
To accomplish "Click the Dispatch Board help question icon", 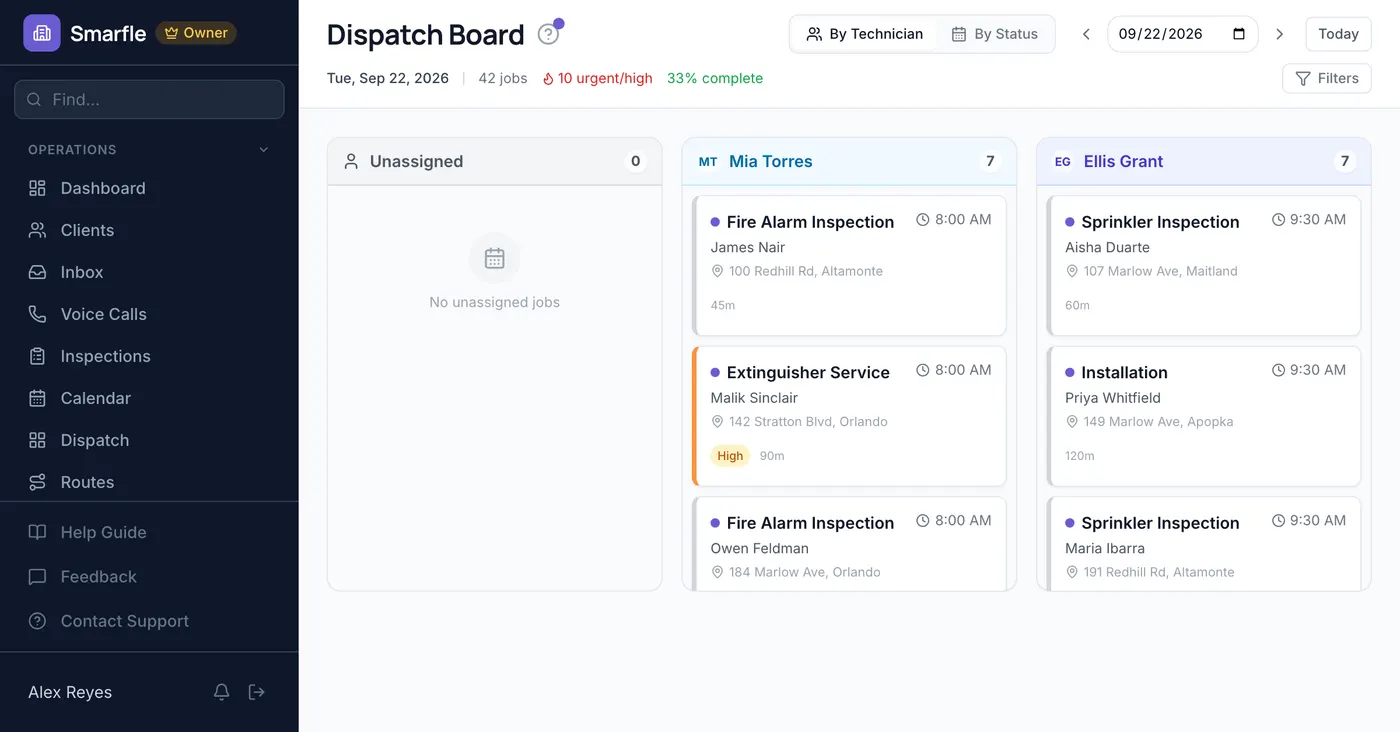I will click(x=548, y=34).
